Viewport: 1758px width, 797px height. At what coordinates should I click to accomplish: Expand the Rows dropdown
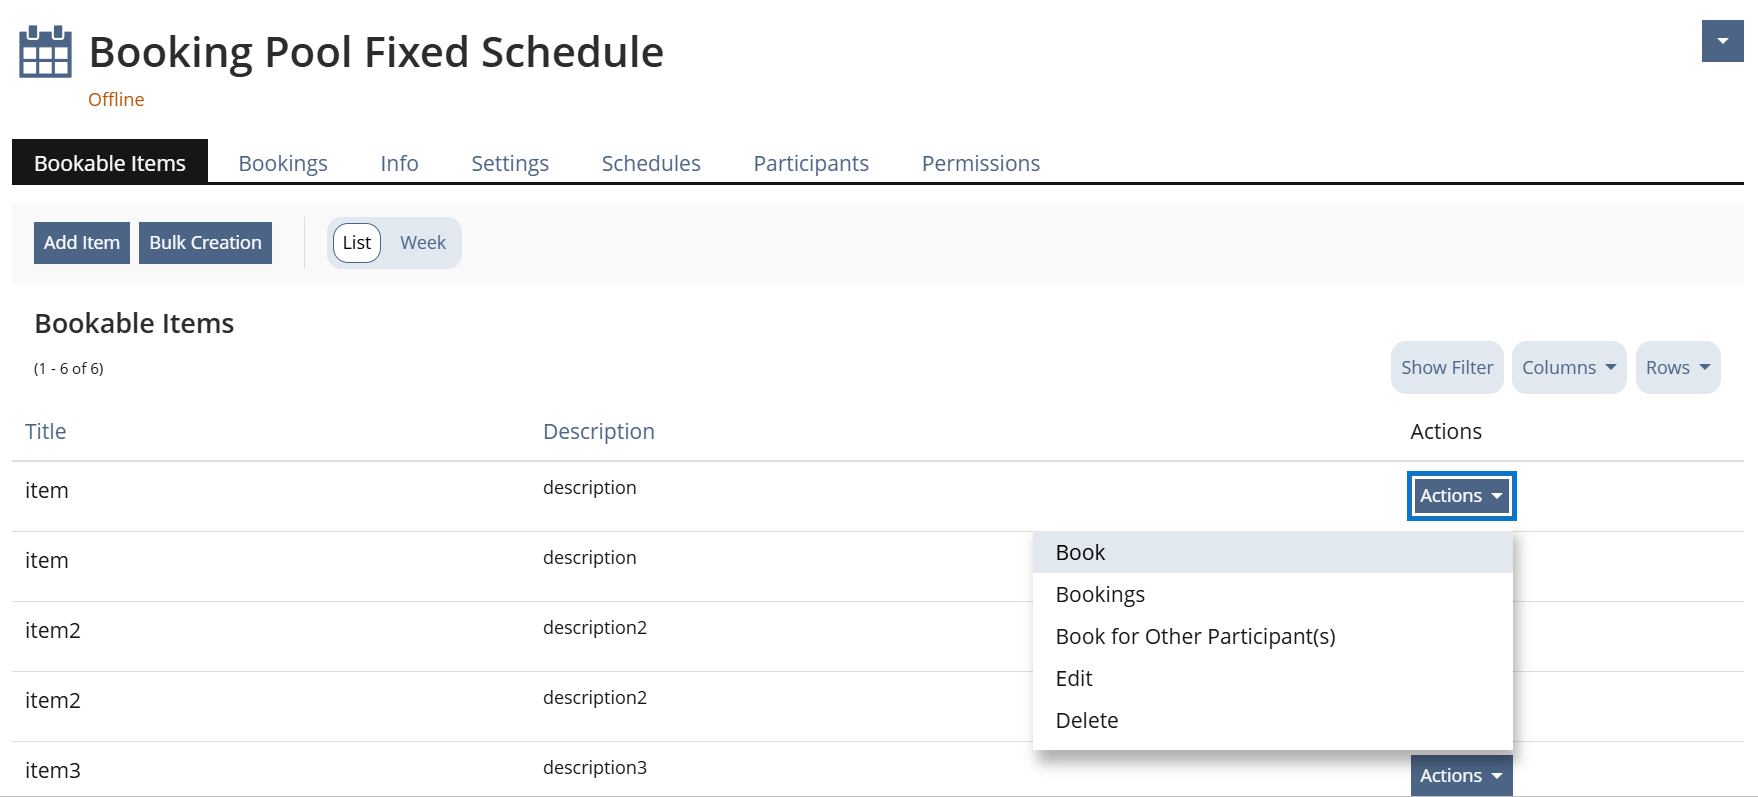coord(1677,368)
